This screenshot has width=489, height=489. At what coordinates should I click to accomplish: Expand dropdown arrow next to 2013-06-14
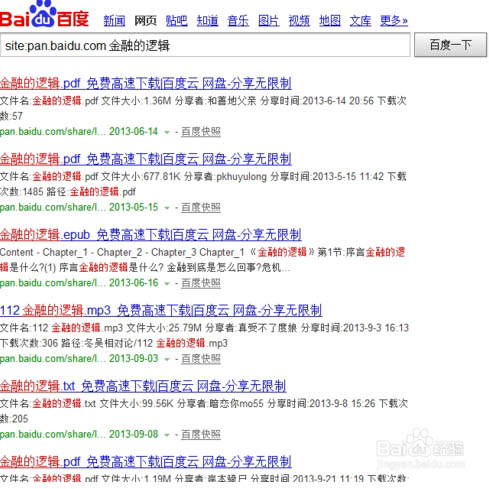click(x=167, y=132)
